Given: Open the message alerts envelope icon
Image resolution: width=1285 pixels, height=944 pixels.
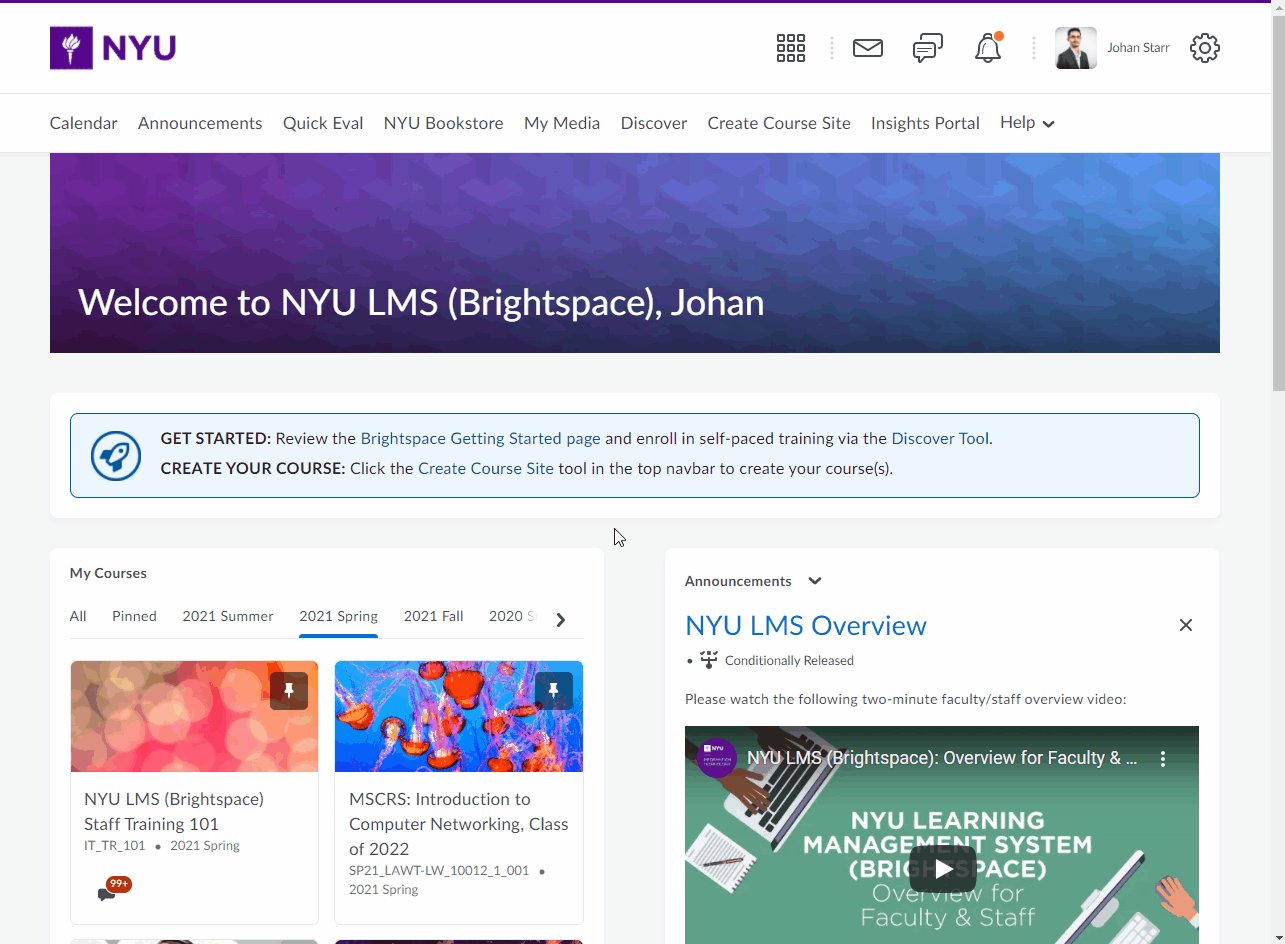Looking at the screenshot, I should [868, 48].
